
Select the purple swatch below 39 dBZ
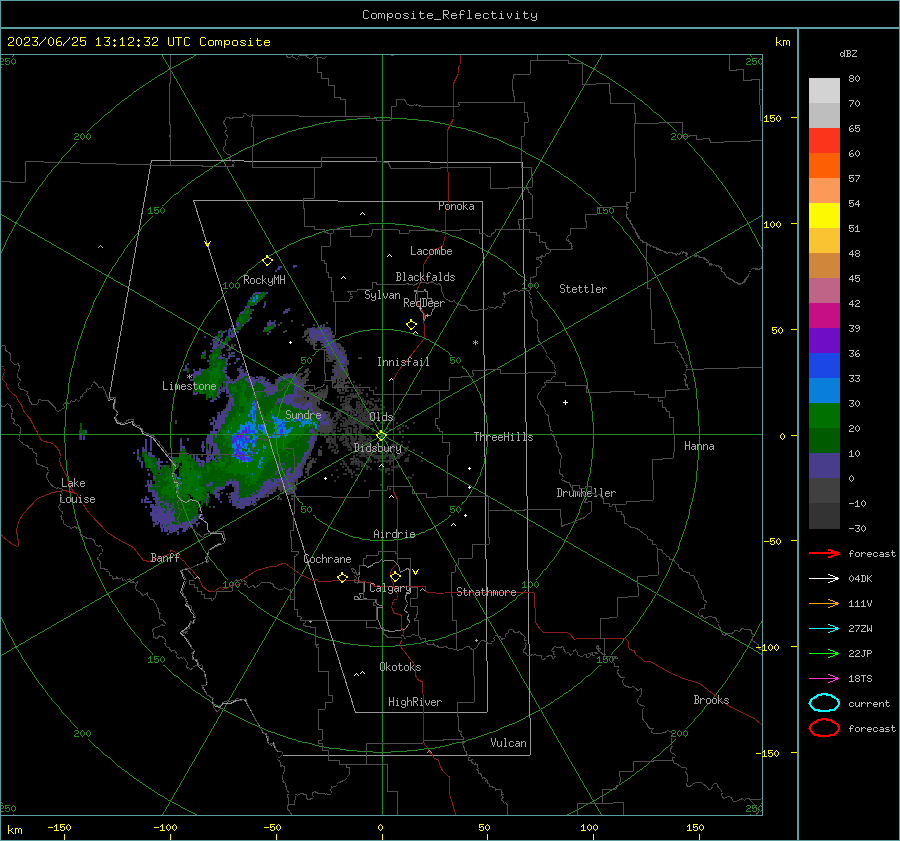[824, 340]
